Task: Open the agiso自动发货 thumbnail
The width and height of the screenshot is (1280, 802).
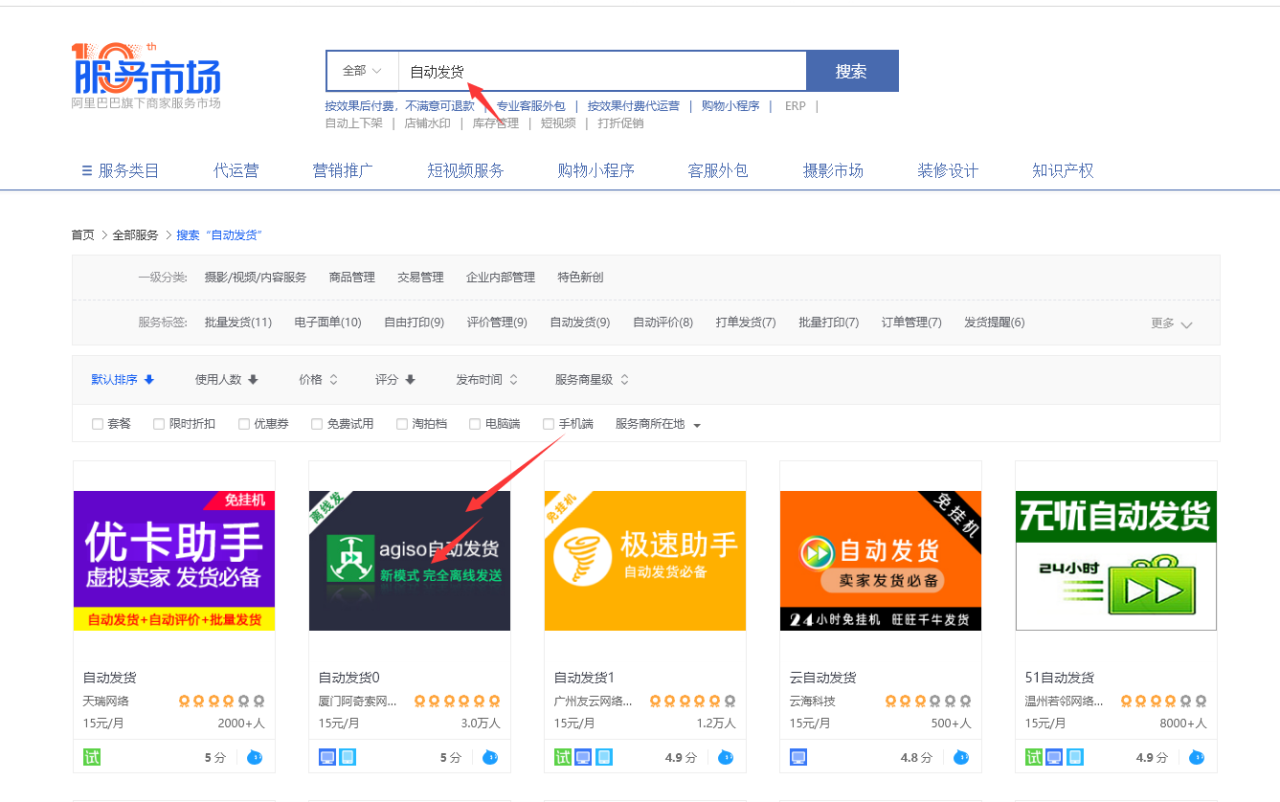Action: tap(410, 561)
